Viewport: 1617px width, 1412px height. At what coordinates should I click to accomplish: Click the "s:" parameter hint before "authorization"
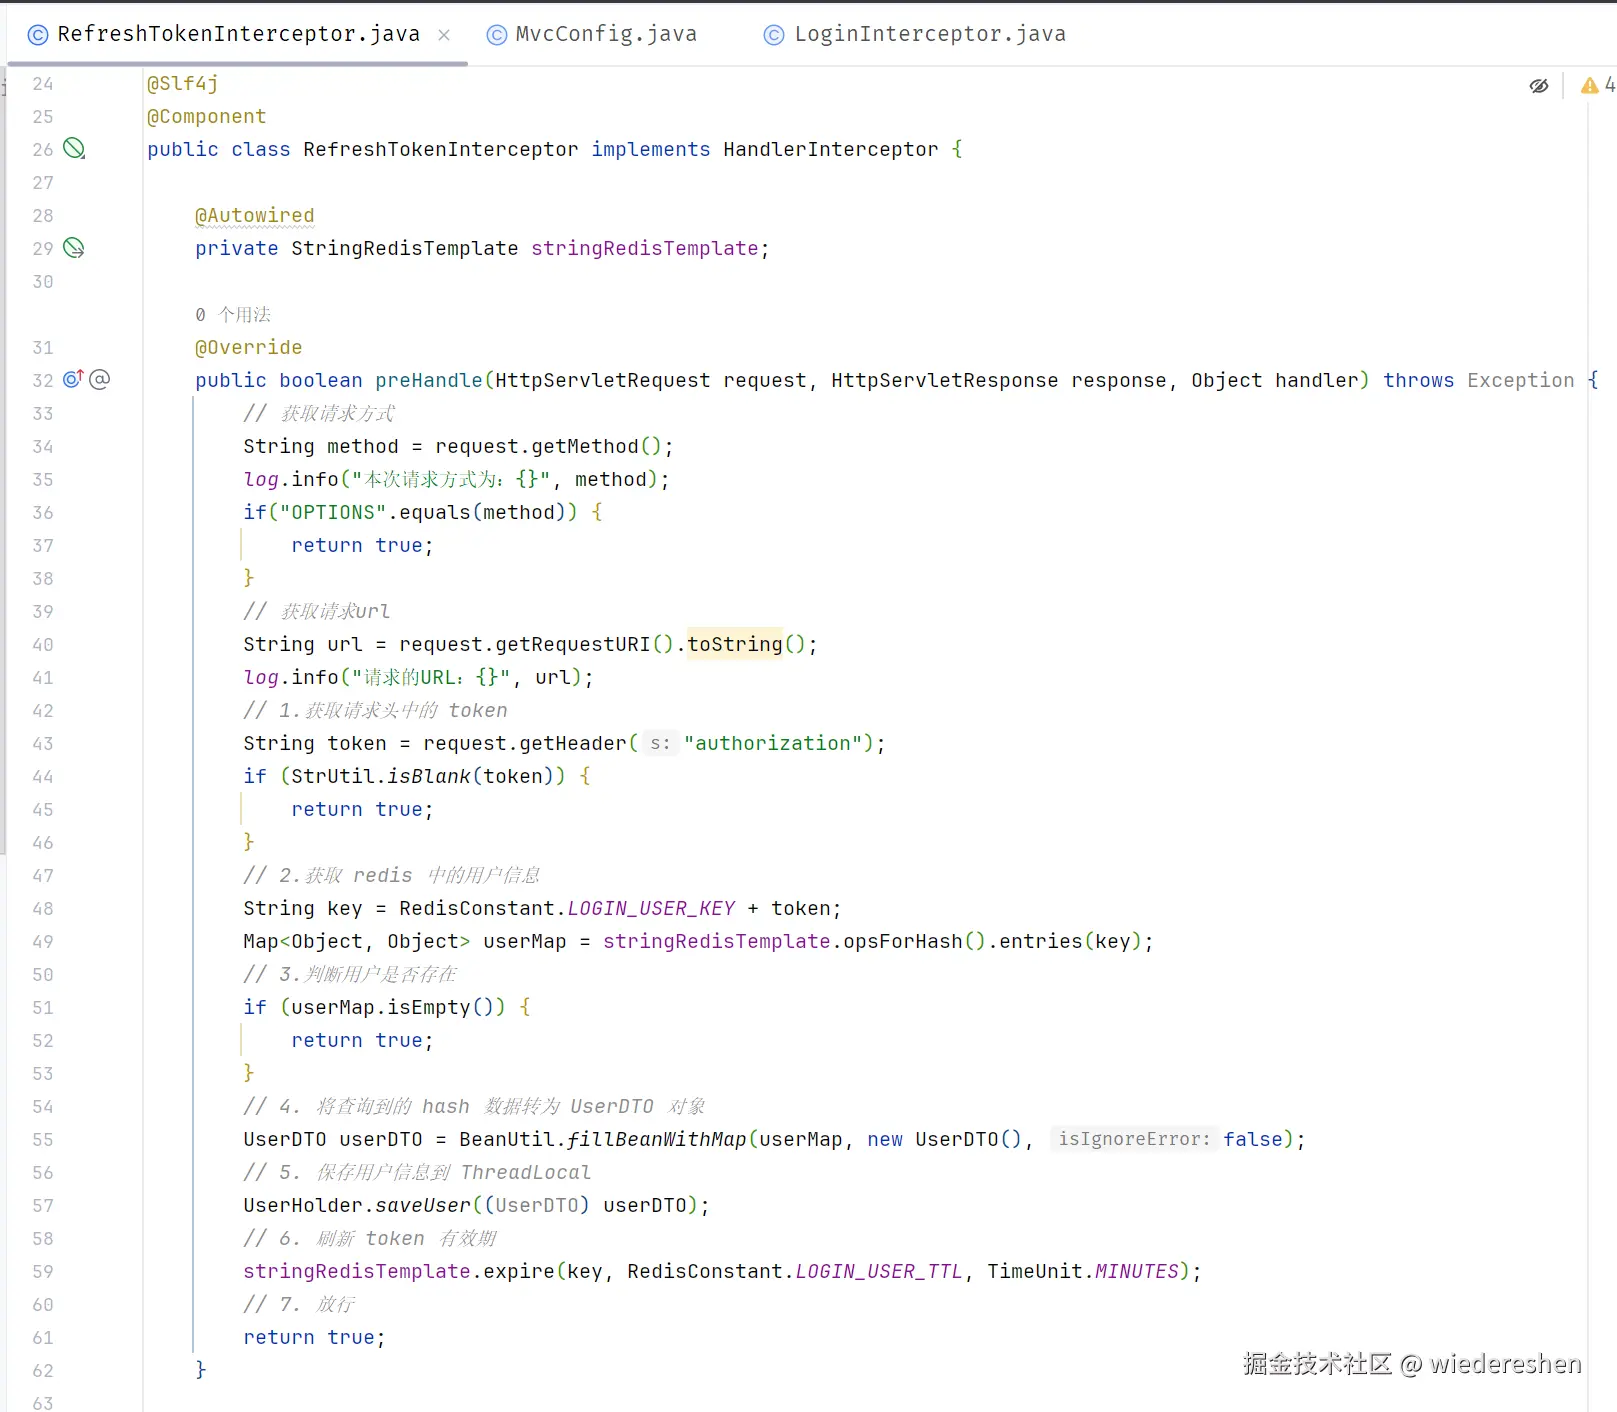pyautogui.click(x=660, y=743)
